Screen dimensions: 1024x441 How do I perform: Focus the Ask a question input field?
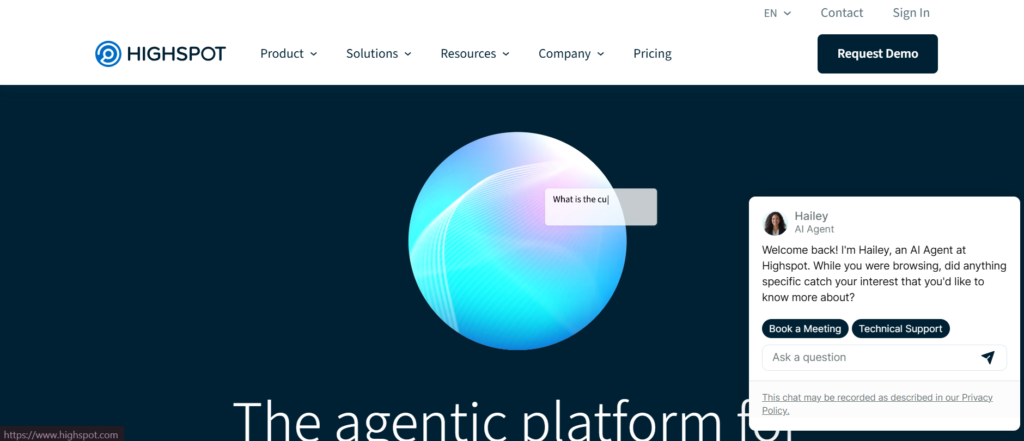(x=865, y=357)
